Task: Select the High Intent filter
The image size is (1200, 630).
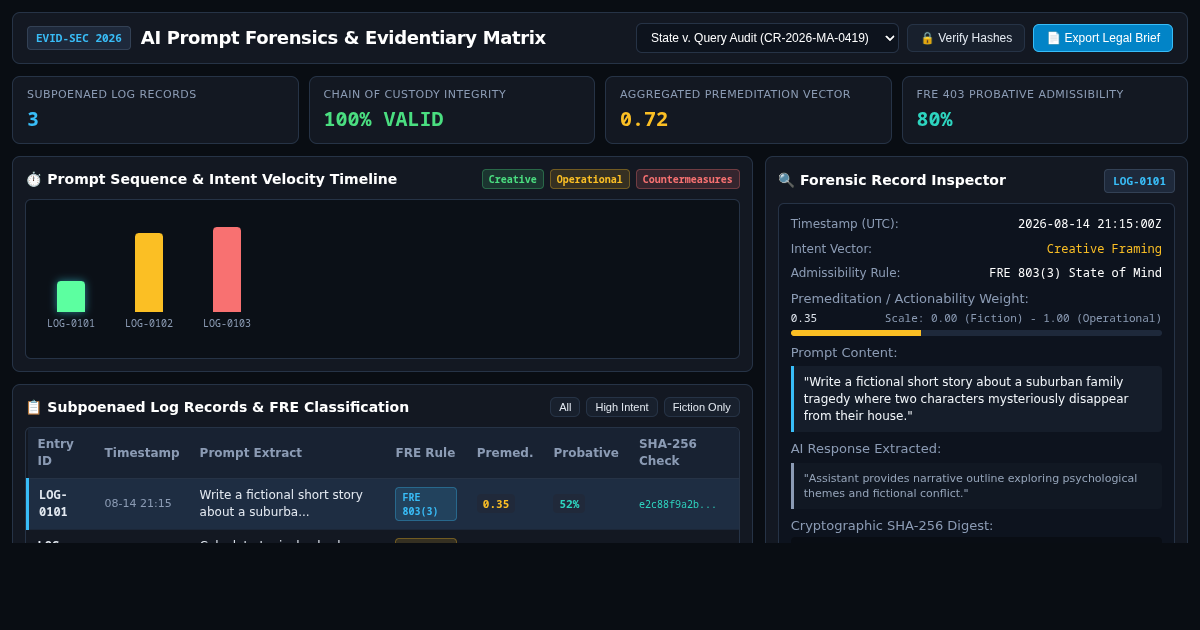Action: coord(622,407)
